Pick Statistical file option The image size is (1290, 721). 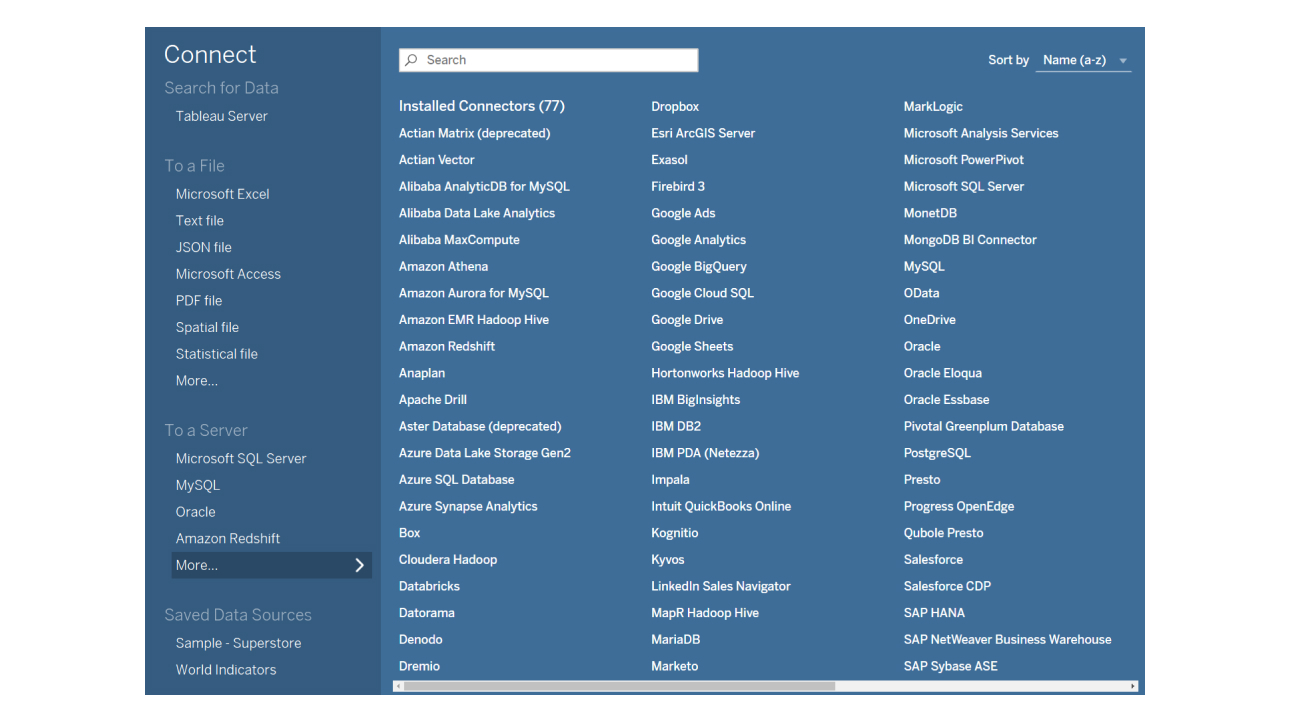pyautogui.click(x=217, y=354)
